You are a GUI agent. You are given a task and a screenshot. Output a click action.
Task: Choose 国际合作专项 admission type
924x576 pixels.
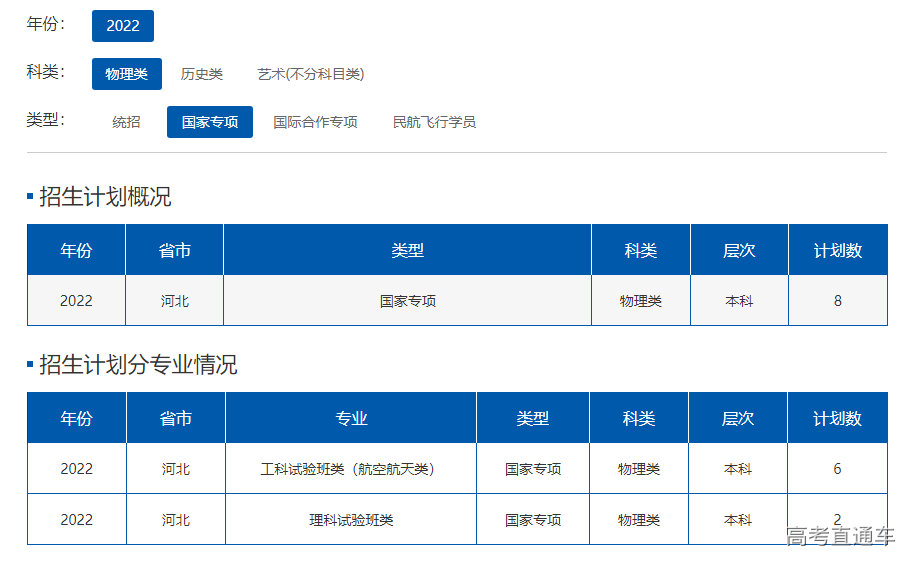pos(315,122)
